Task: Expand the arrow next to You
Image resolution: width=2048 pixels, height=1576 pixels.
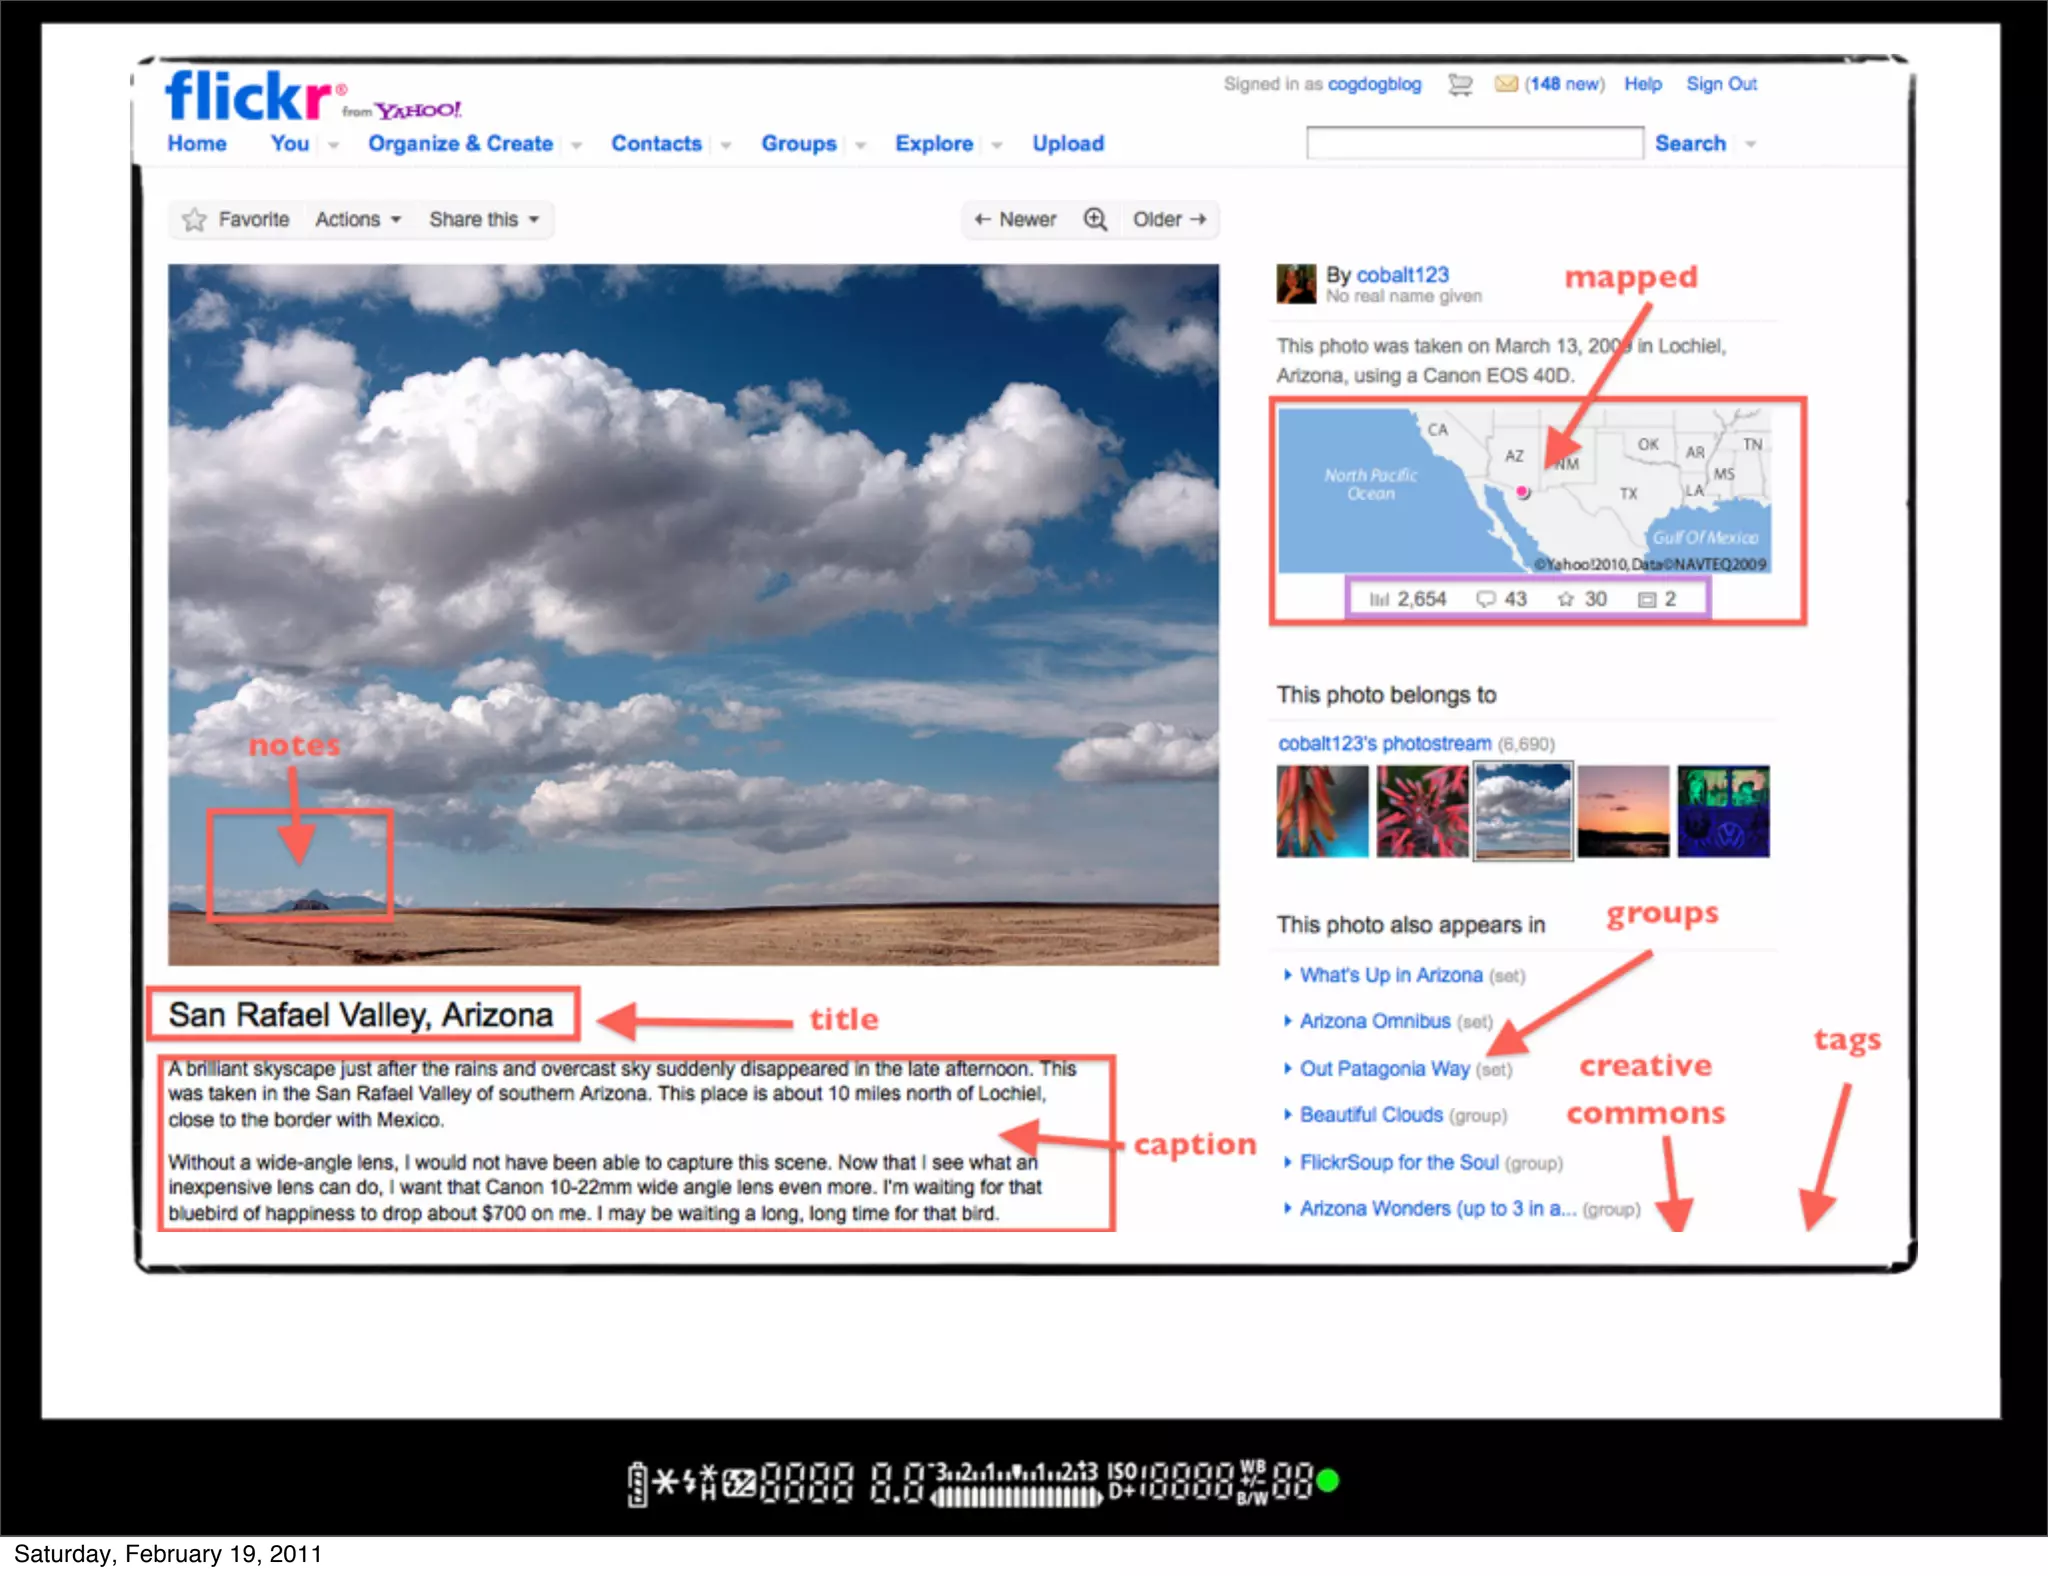Action: point(334,145)
